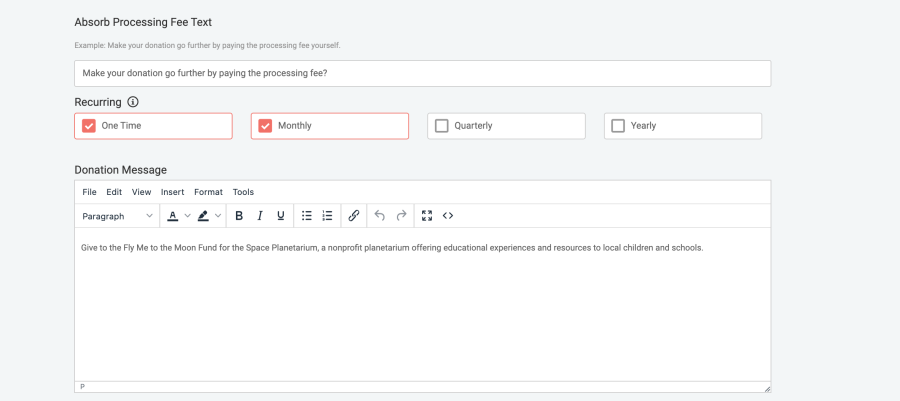Open the editor in fullscreen mode

click(427, 216)
